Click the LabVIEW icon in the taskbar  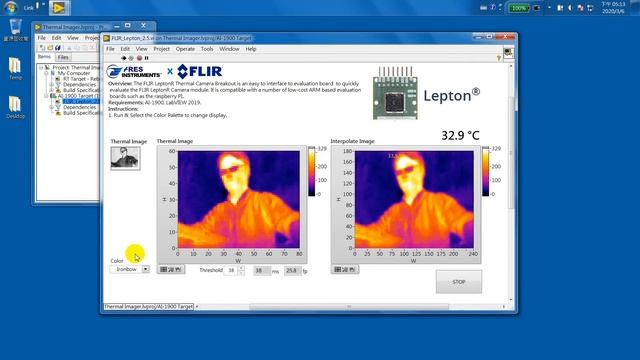coord(59,8)
